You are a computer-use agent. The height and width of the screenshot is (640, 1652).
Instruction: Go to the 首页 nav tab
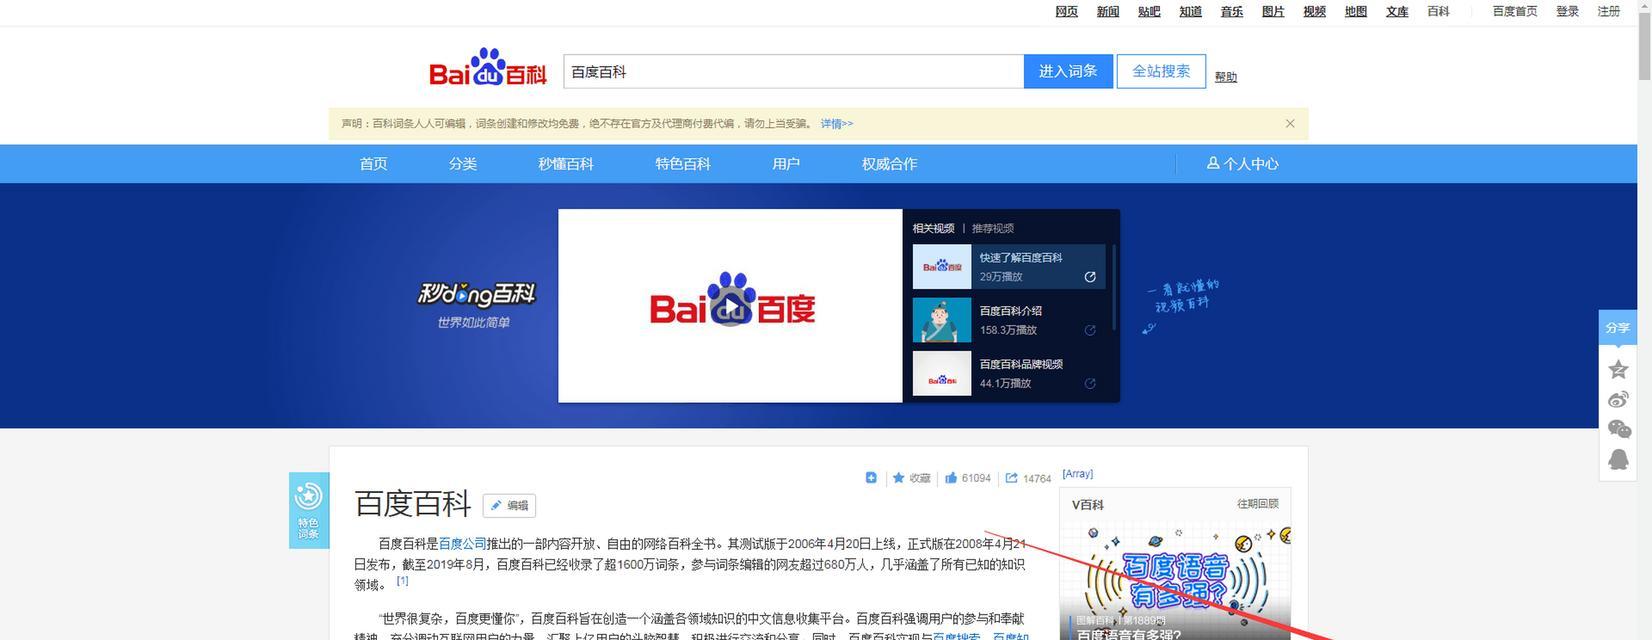tap(373, 164)
